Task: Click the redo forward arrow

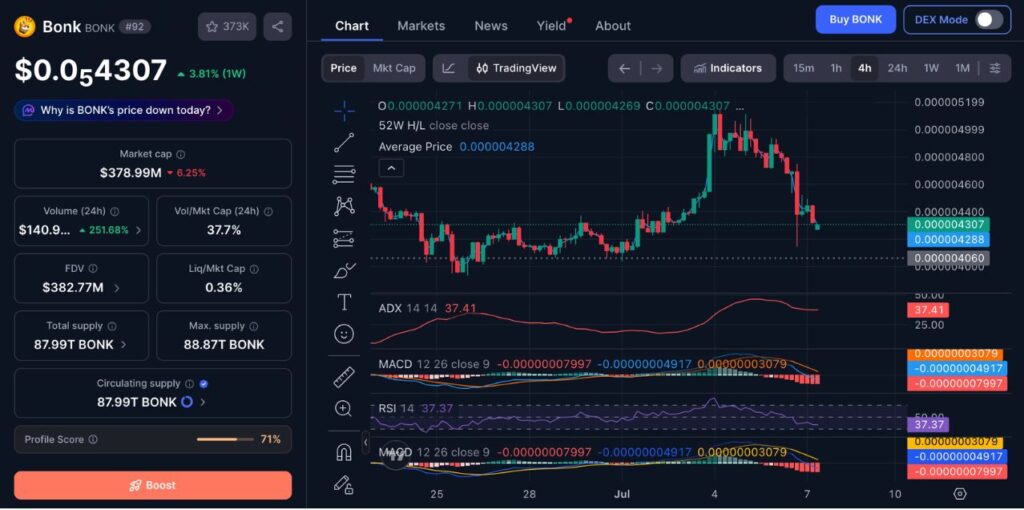Action: tap(657, 68)
